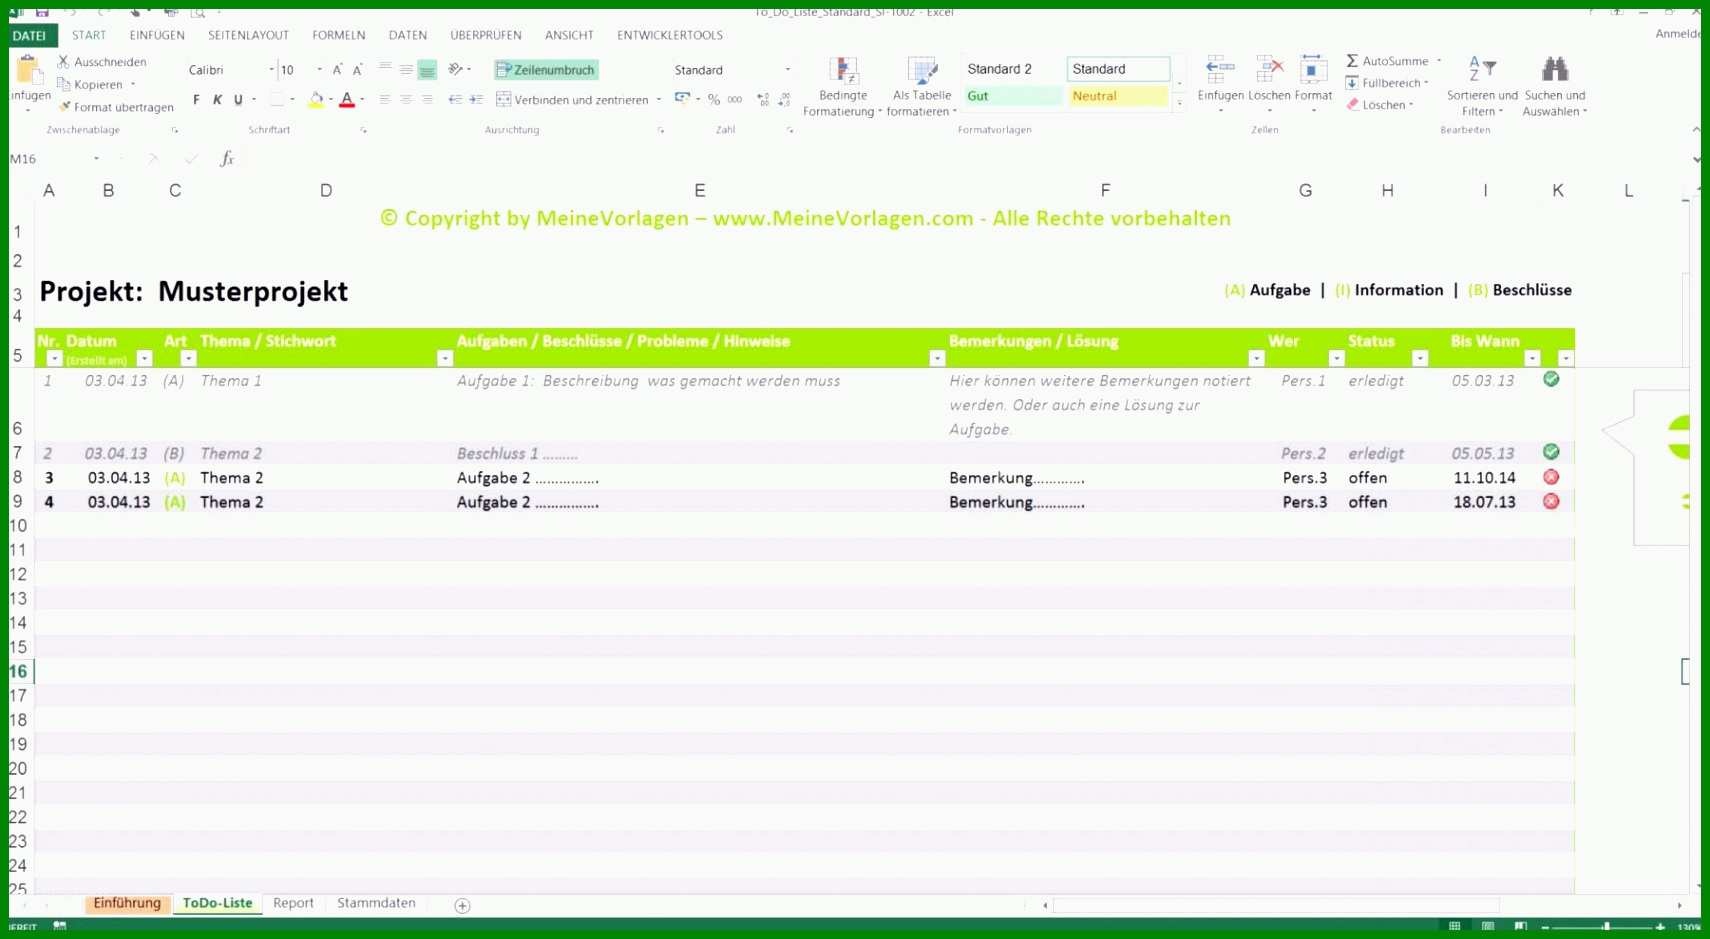Open Suchen und Auswählen binoculars

click(1555, 86)
